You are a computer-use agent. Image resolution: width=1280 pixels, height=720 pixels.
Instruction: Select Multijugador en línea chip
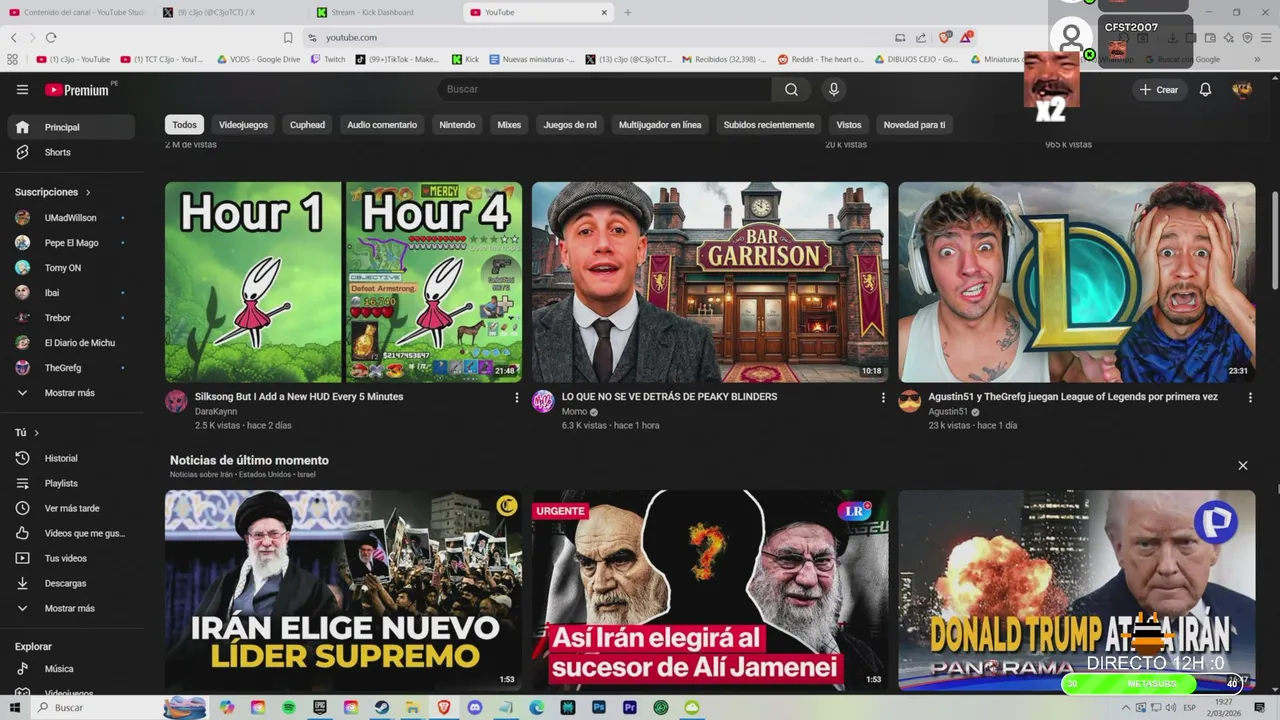click(x=660, y=125)
